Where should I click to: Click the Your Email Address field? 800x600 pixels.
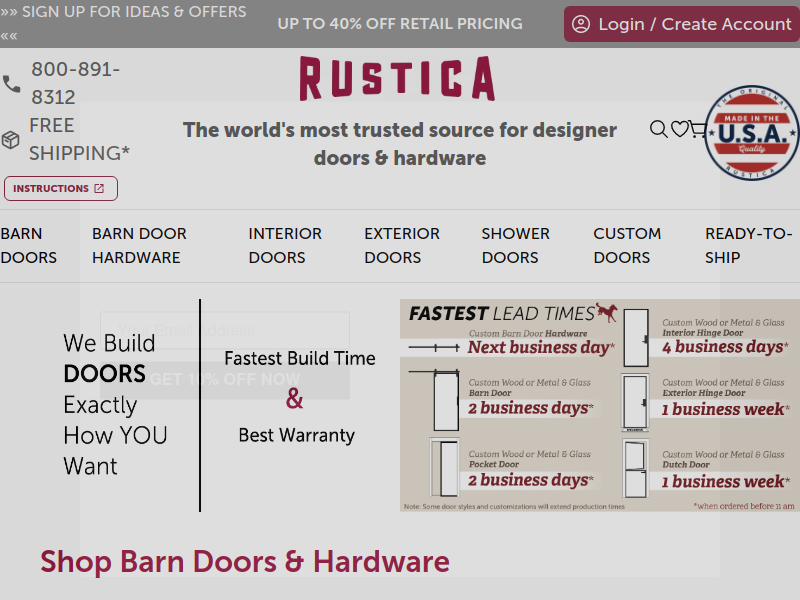(225, 330)
